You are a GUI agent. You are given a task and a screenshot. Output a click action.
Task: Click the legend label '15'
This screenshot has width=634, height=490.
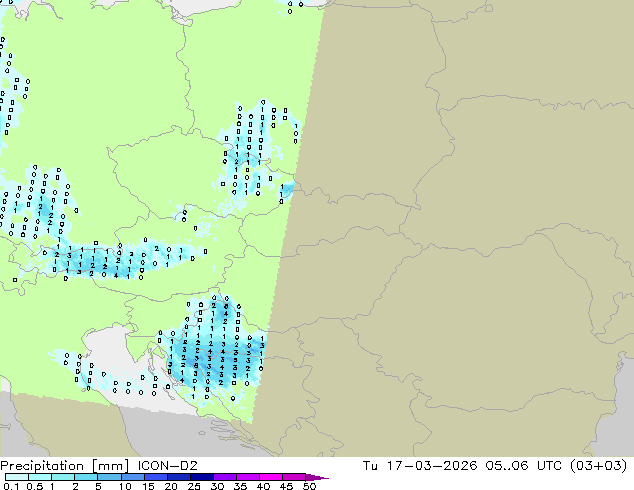pyautogui.click(x=148, y=486)
